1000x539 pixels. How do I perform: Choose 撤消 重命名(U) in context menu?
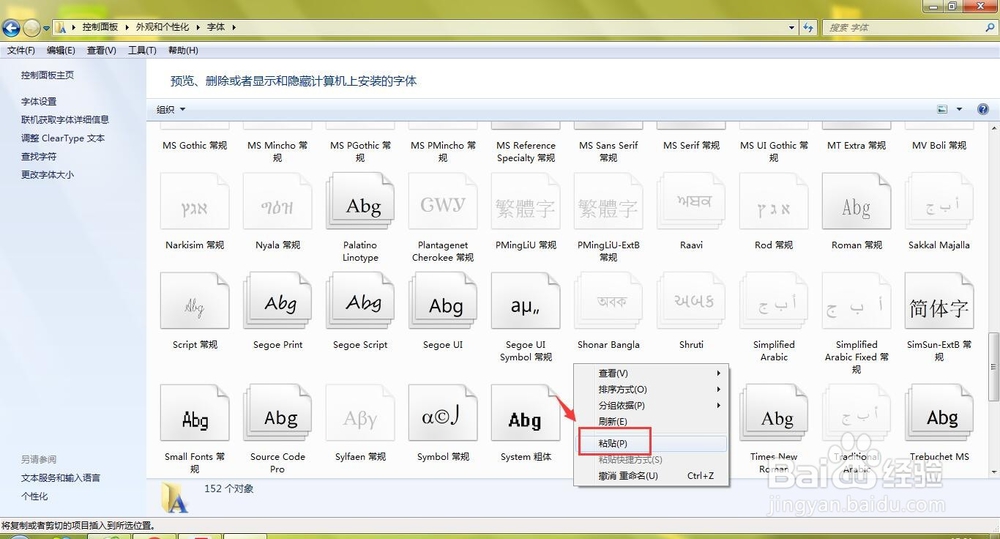pos(651,476)
